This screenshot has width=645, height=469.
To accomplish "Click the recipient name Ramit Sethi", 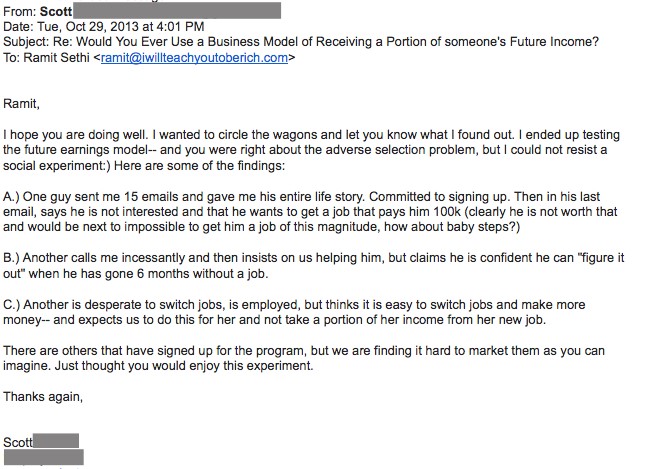I will pyautogui.click(x=56, y=58).
